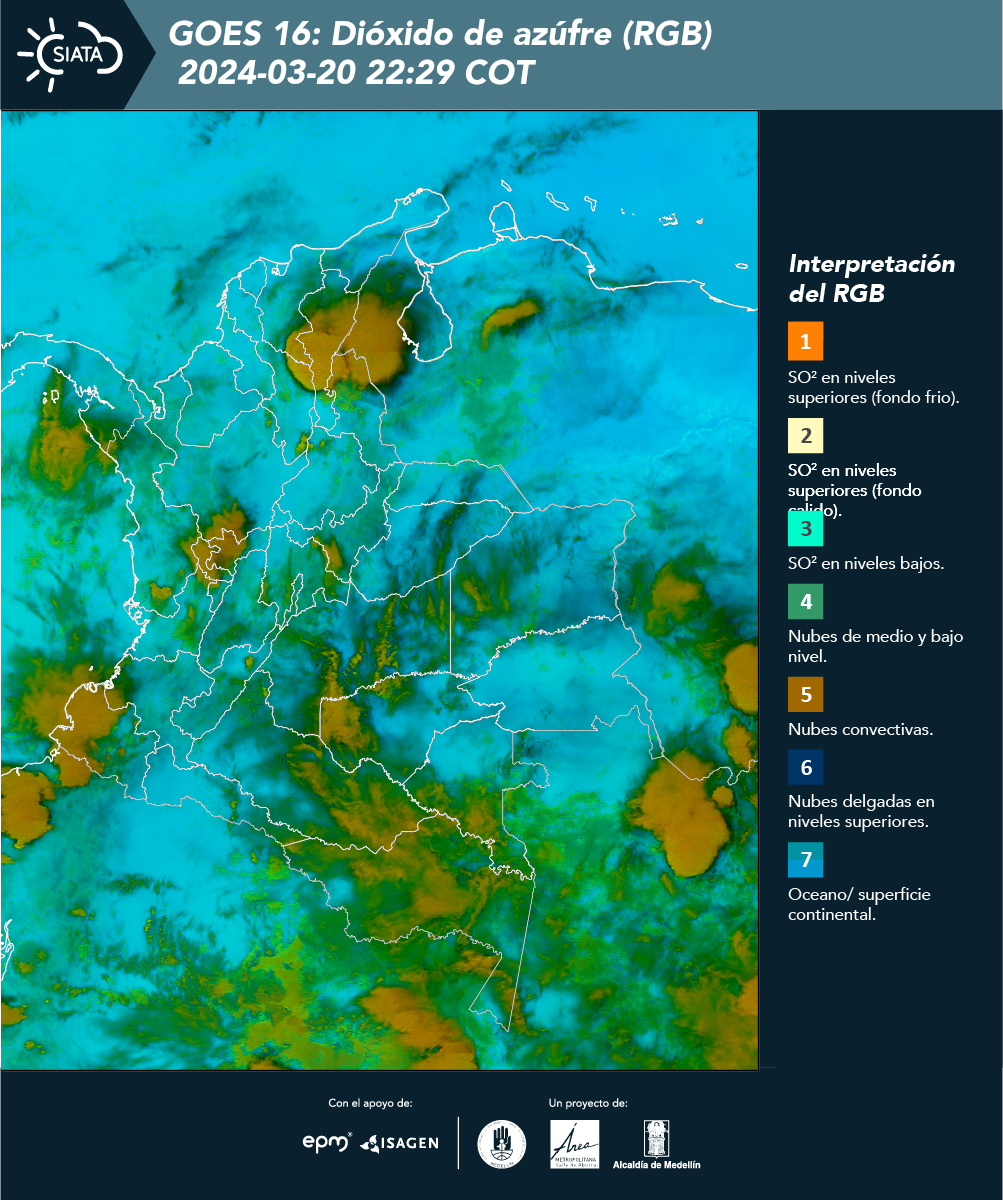This screenshot has height=1200, width=1003.
Task: Click the label "Nubes de medio y bajo nivel."
Action: pyautogui.click(x=876, y=646)
